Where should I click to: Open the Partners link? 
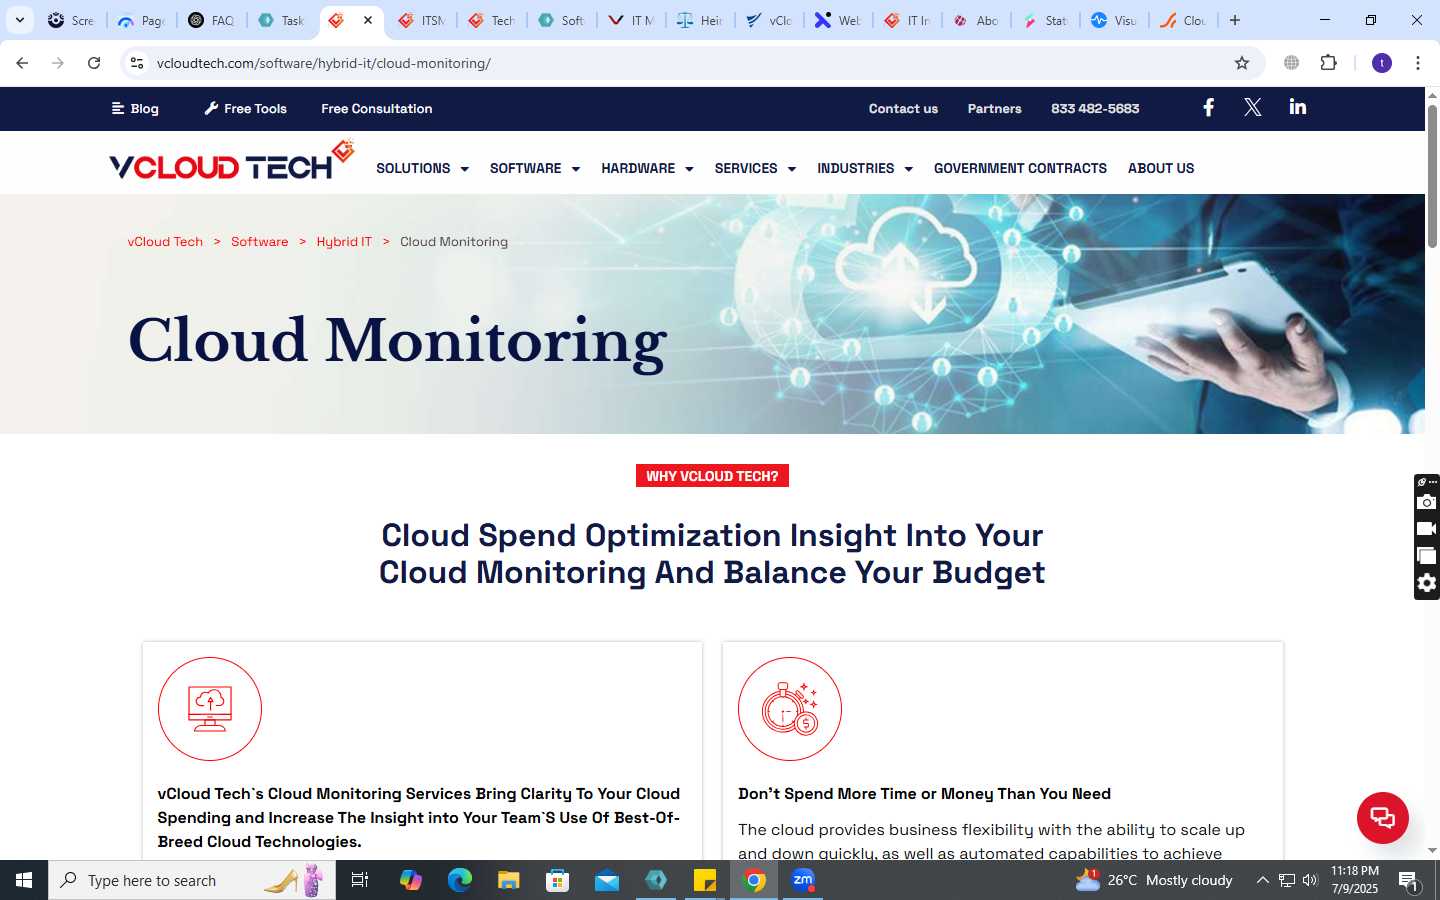tap(994, 108)
